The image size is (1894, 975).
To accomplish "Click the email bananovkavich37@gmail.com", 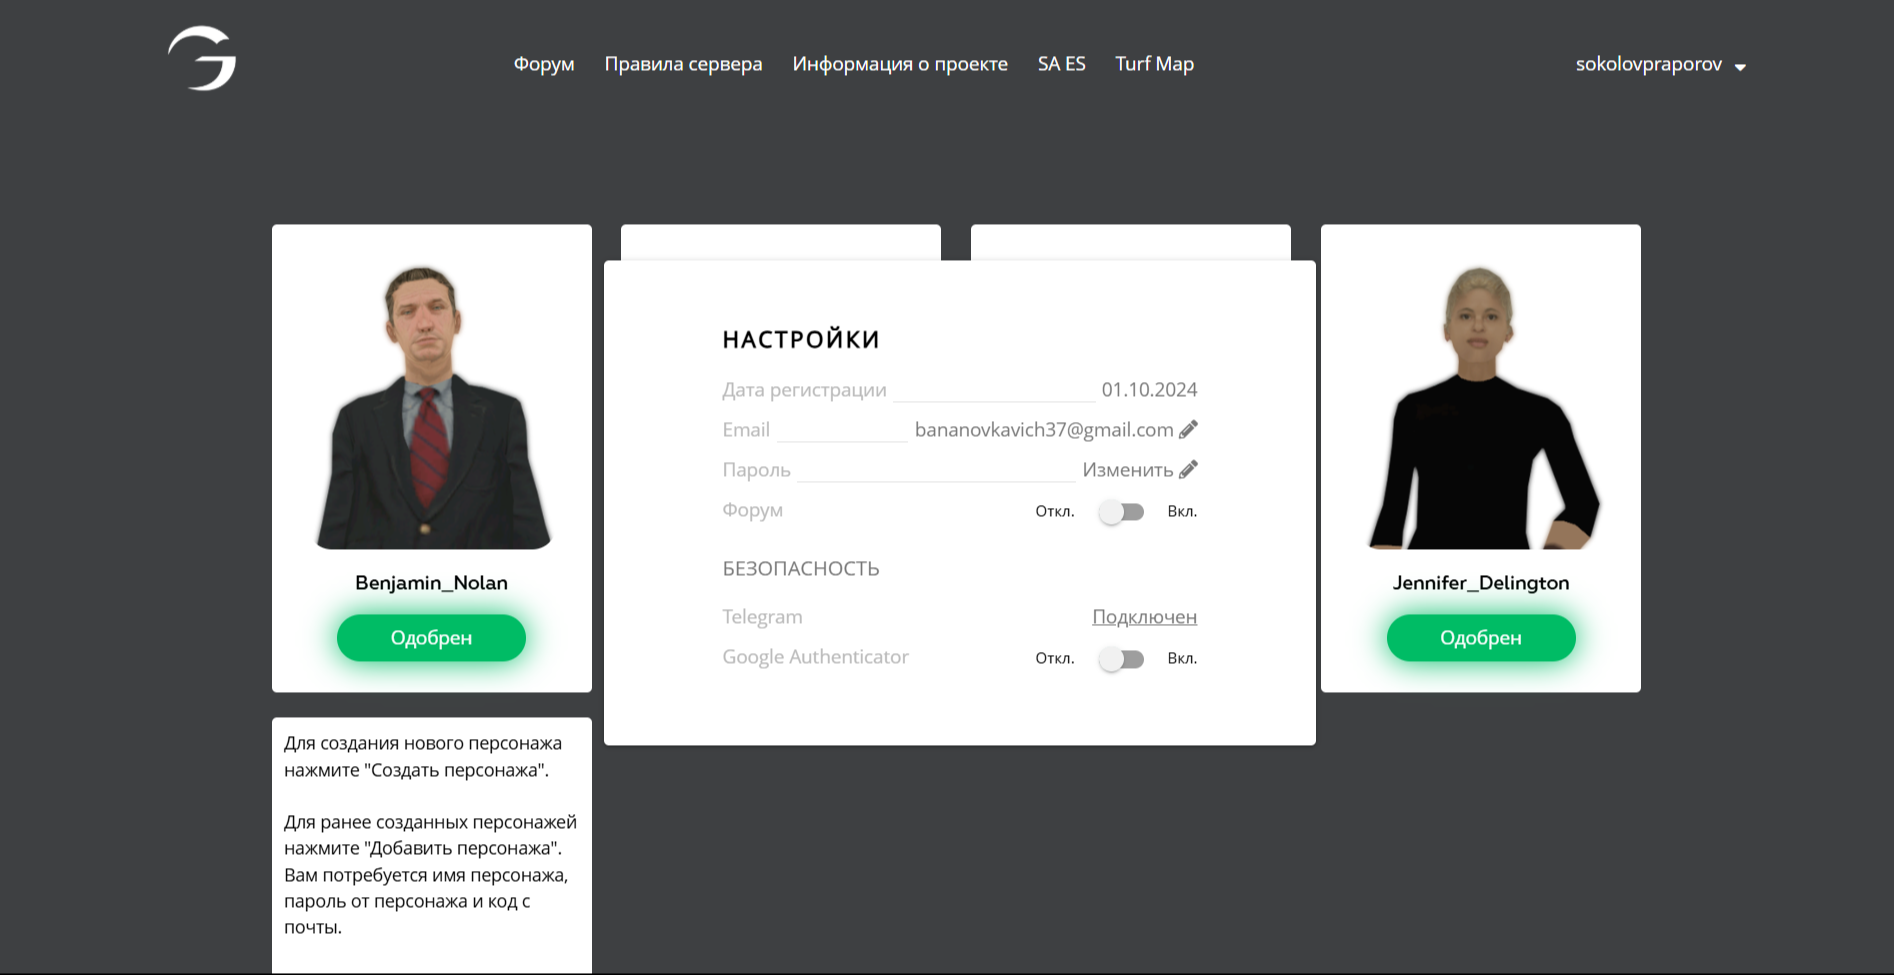I will [1044, 430].
